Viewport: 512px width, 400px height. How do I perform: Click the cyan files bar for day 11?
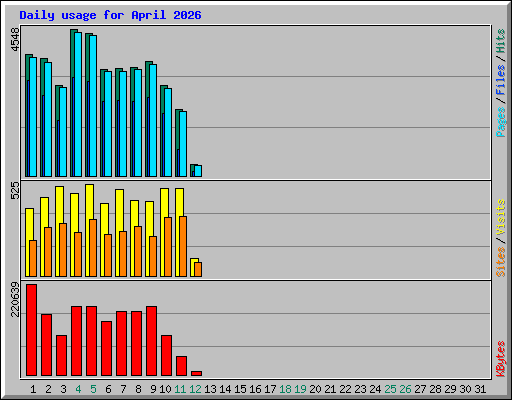[183, 144]
